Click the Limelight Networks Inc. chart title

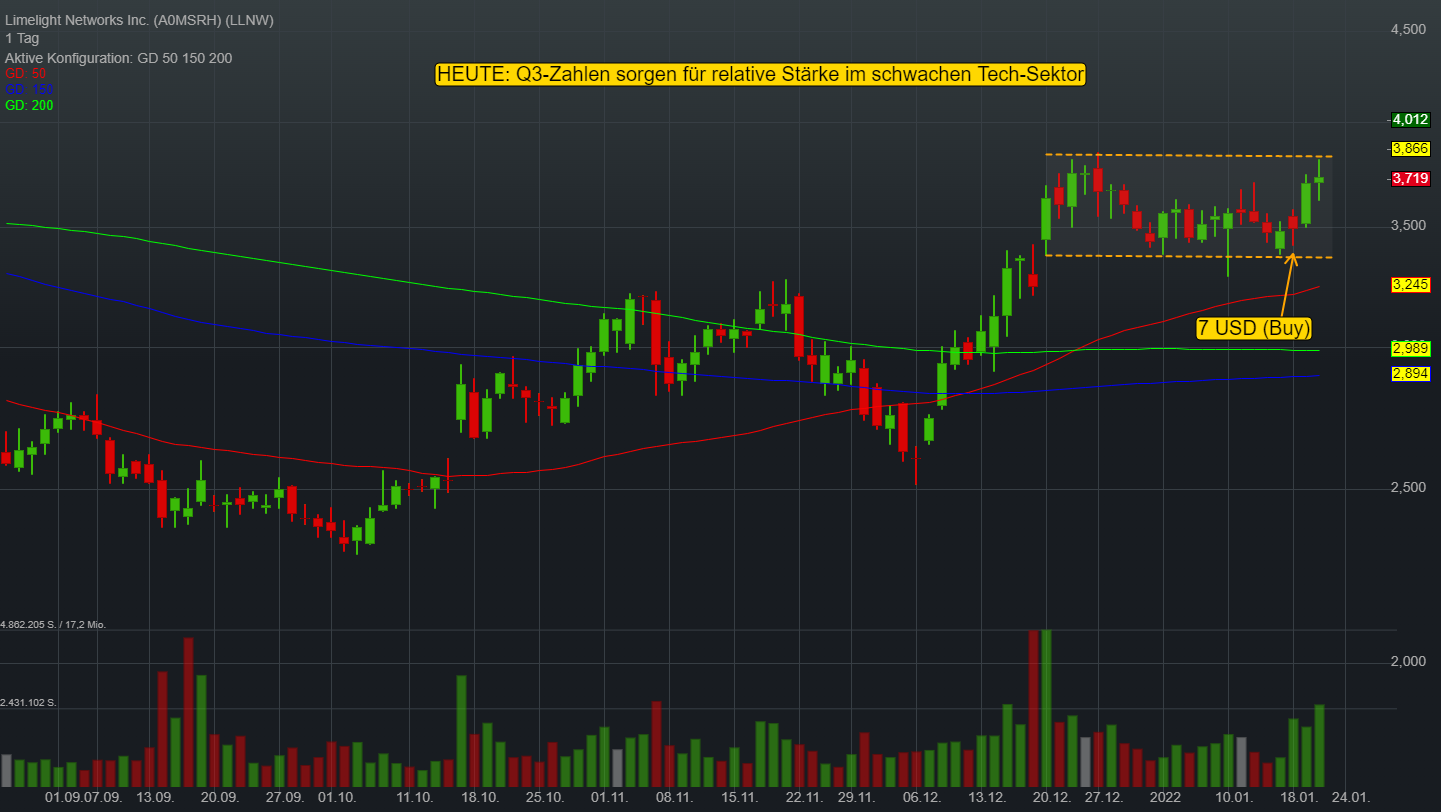click(x=139, y=20)
